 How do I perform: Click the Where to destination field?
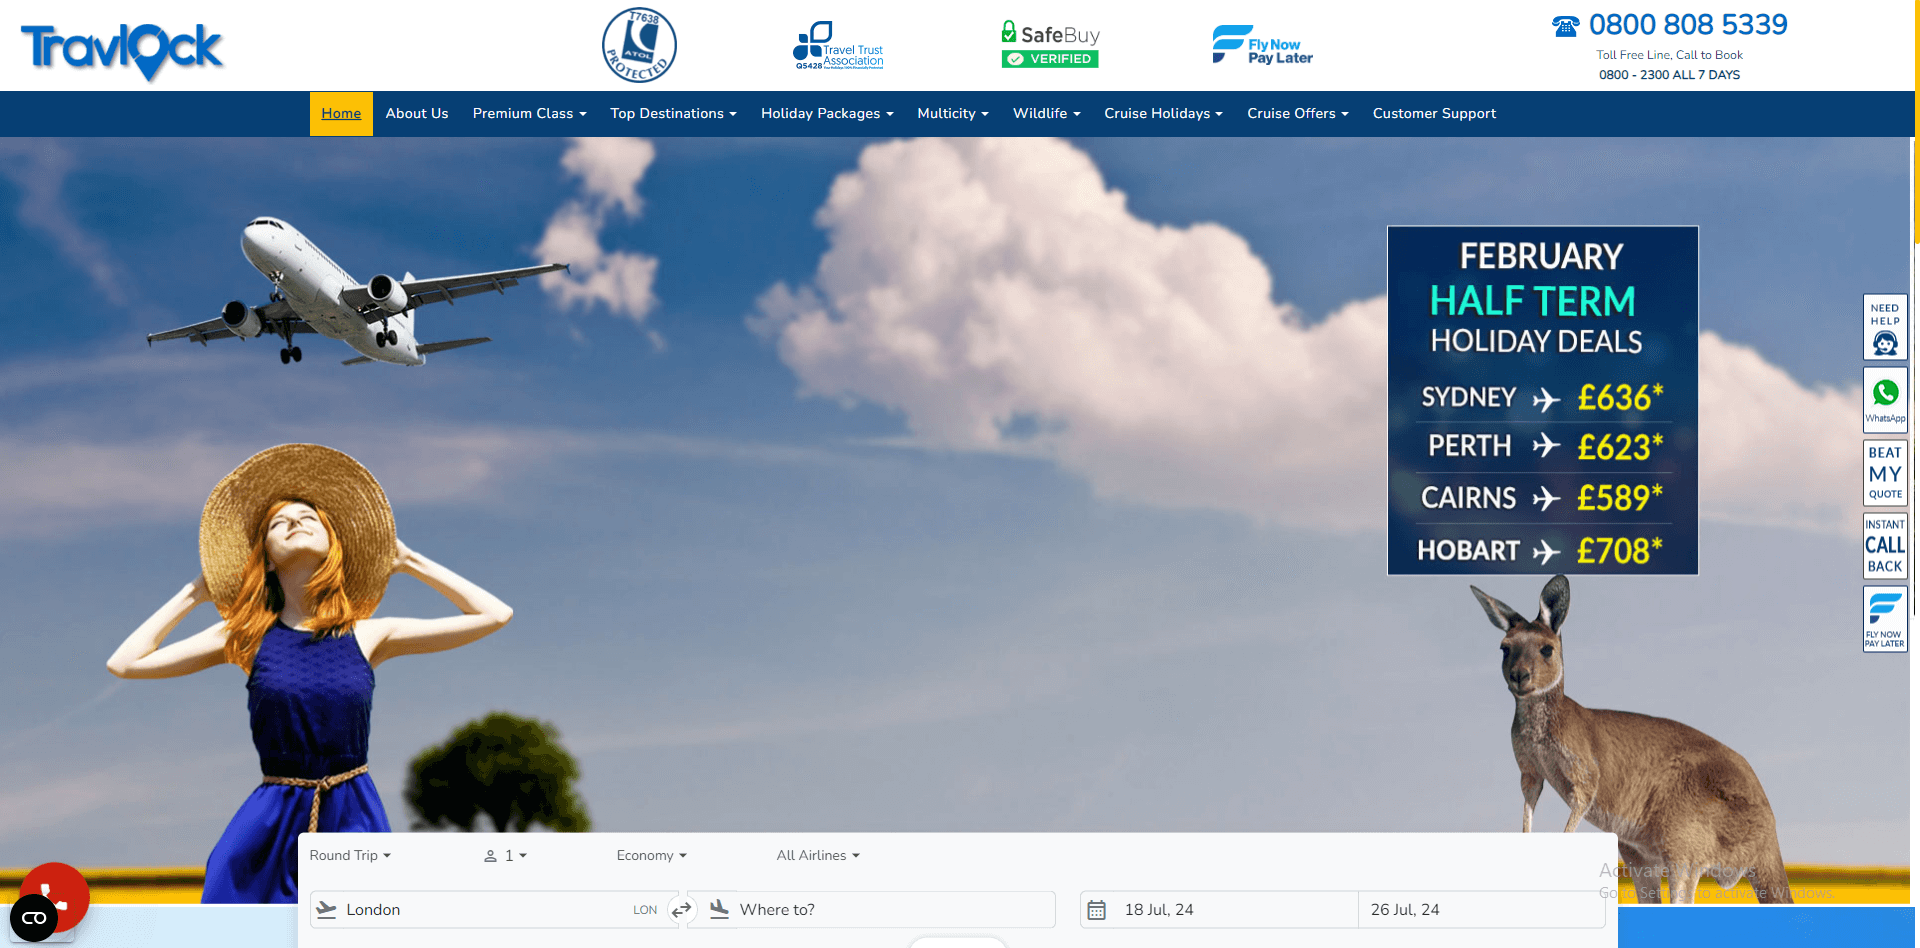[x=871, y=910]
